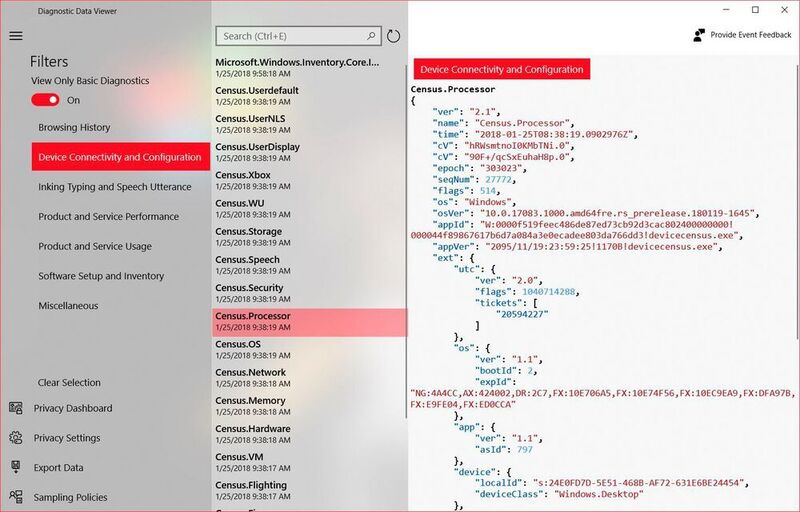Screen dimensions: 800x512
Task: Select Device Connectivity and Configuration filter
Action: (x=121, y=157)
